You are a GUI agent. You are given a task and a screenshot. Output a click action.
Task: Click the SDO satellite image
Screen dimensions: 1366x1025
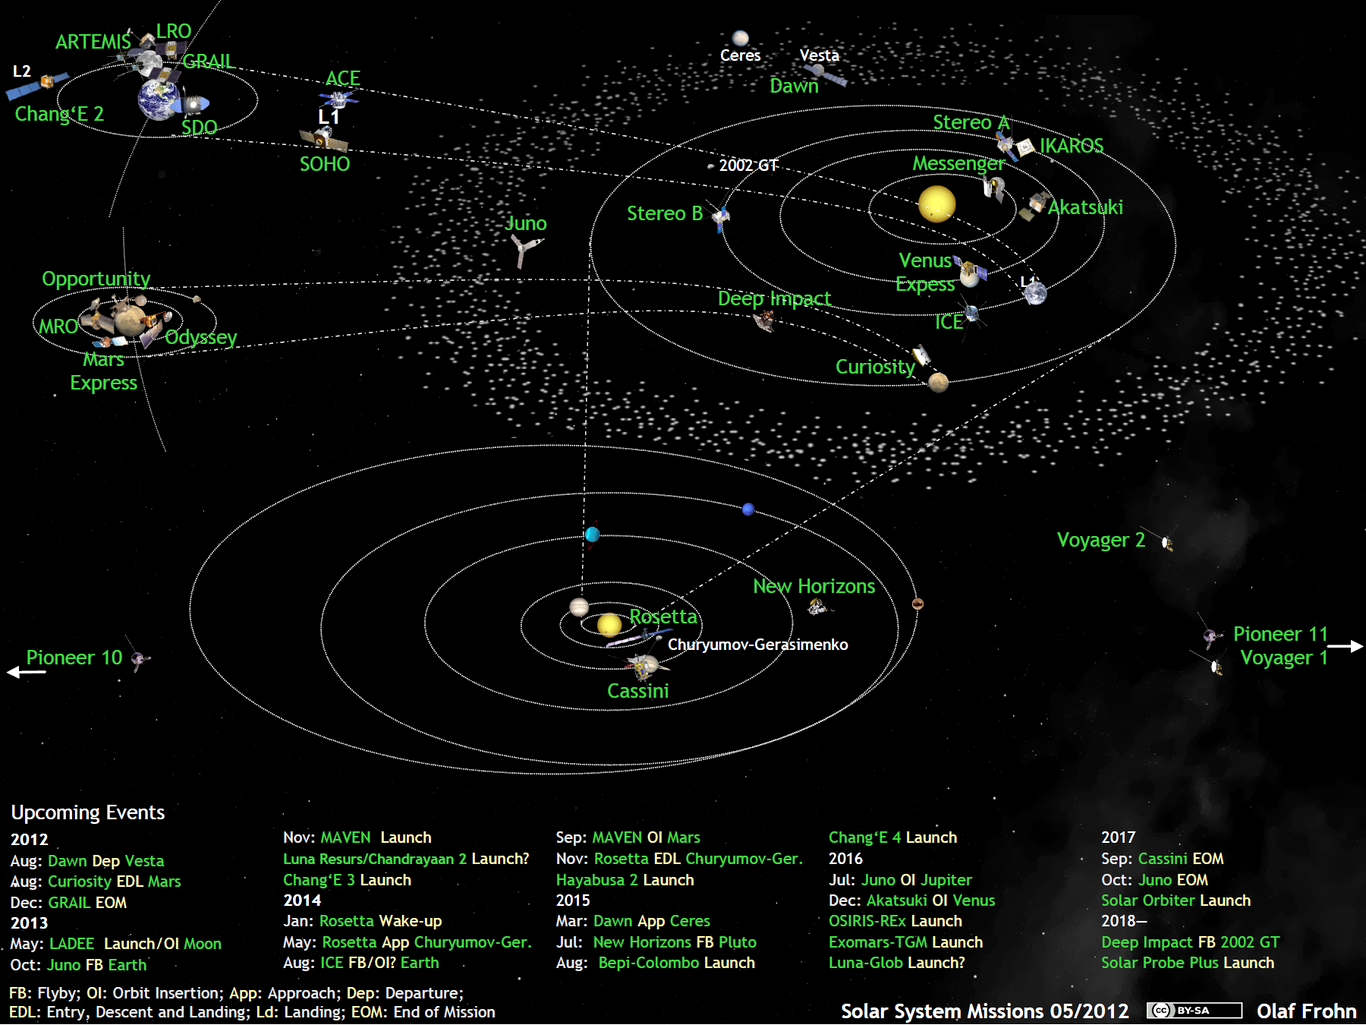[194, 103]
